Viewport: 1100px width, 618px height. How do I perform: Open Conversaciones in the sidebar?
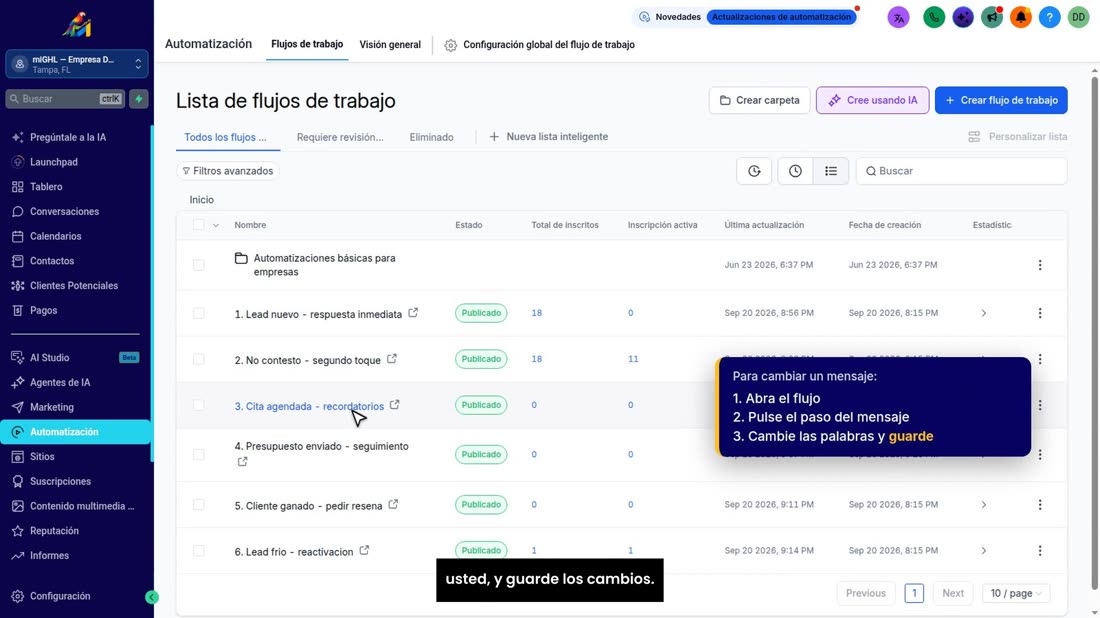(64, 211)
